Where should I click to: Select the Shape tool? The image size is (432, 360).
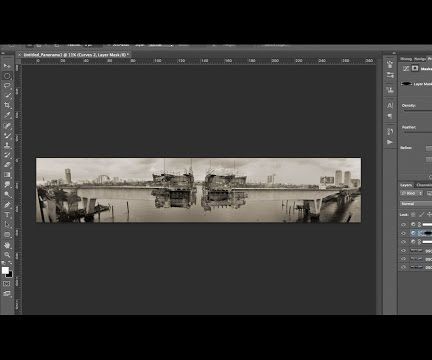(x=7, y=235)
